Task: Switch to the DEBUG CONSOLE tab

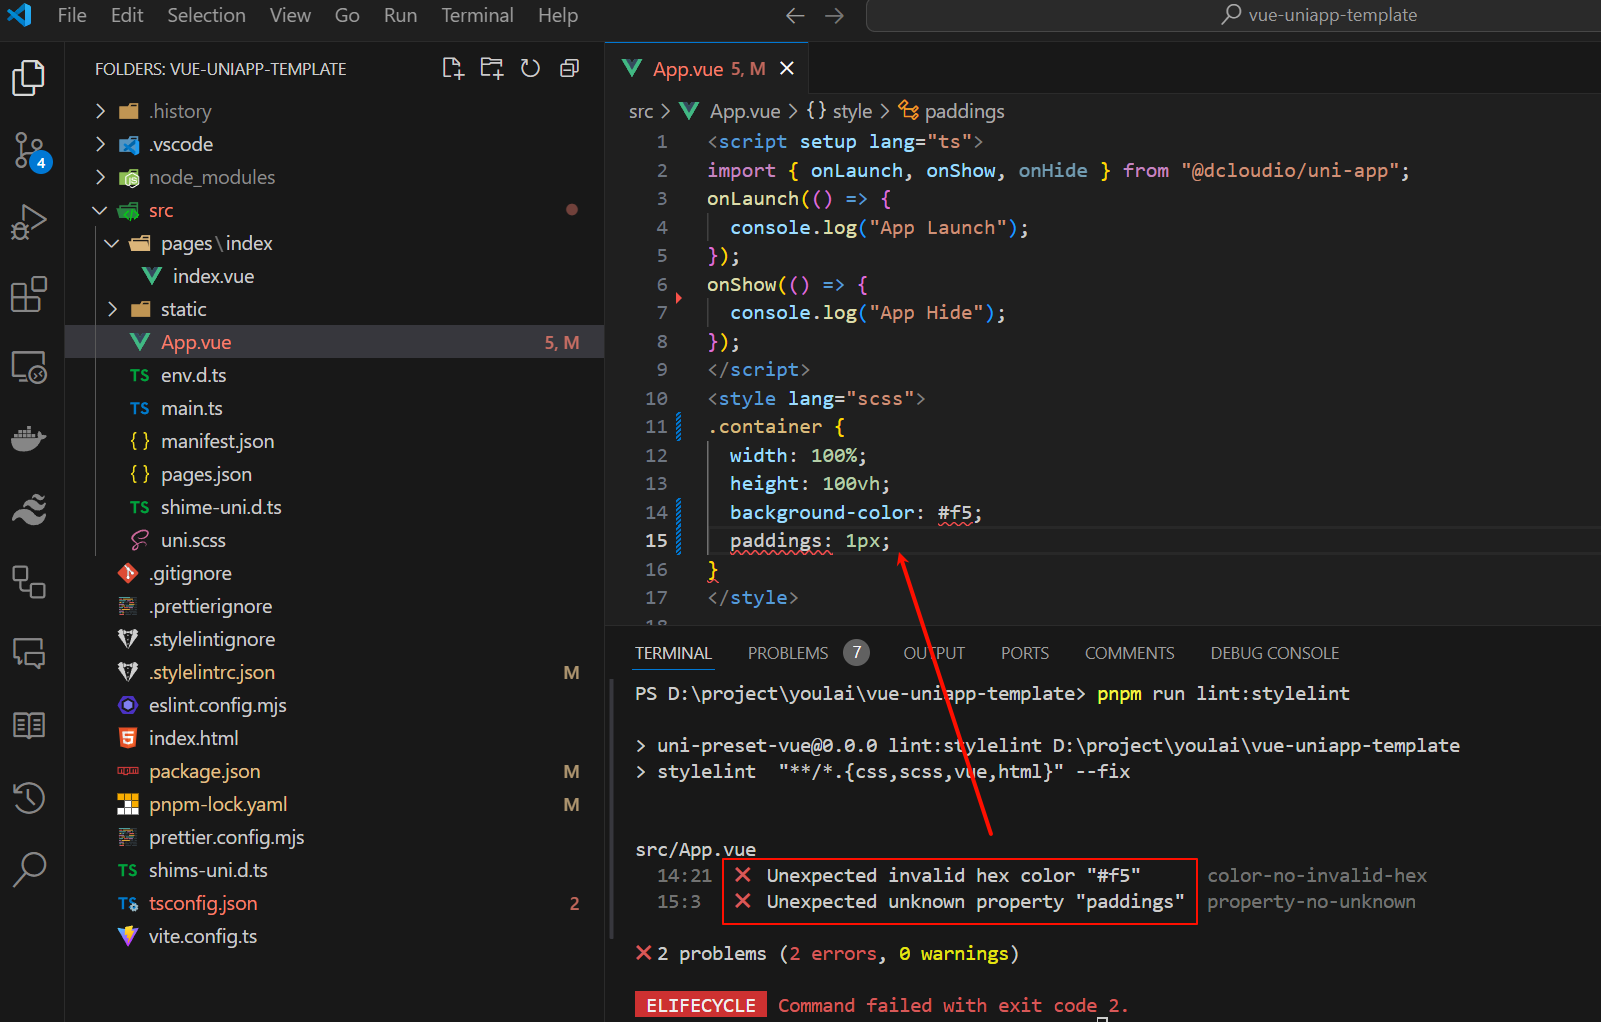Action: pyautogui.click(x=1274, y=653)
